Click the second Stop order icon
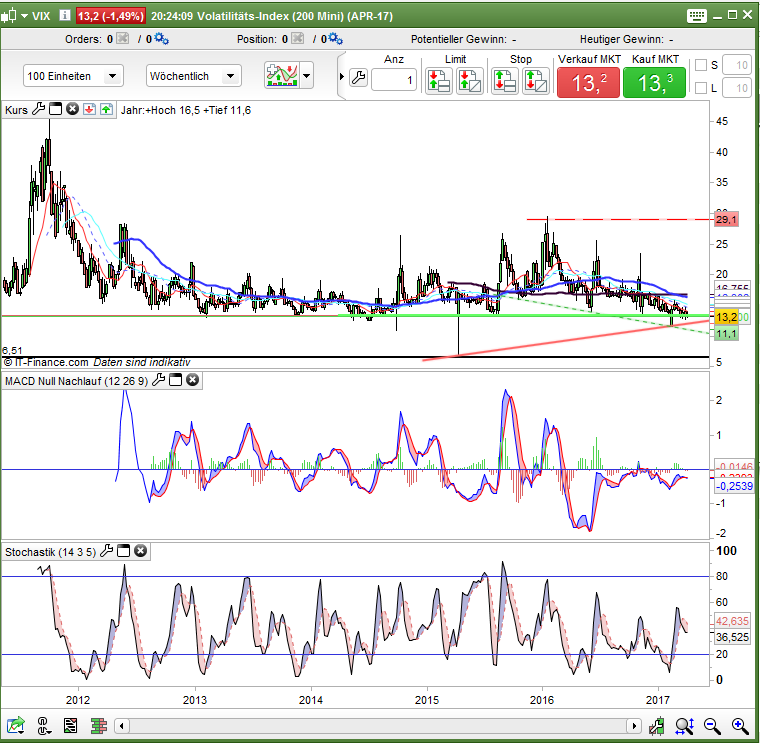 (535, 80)
